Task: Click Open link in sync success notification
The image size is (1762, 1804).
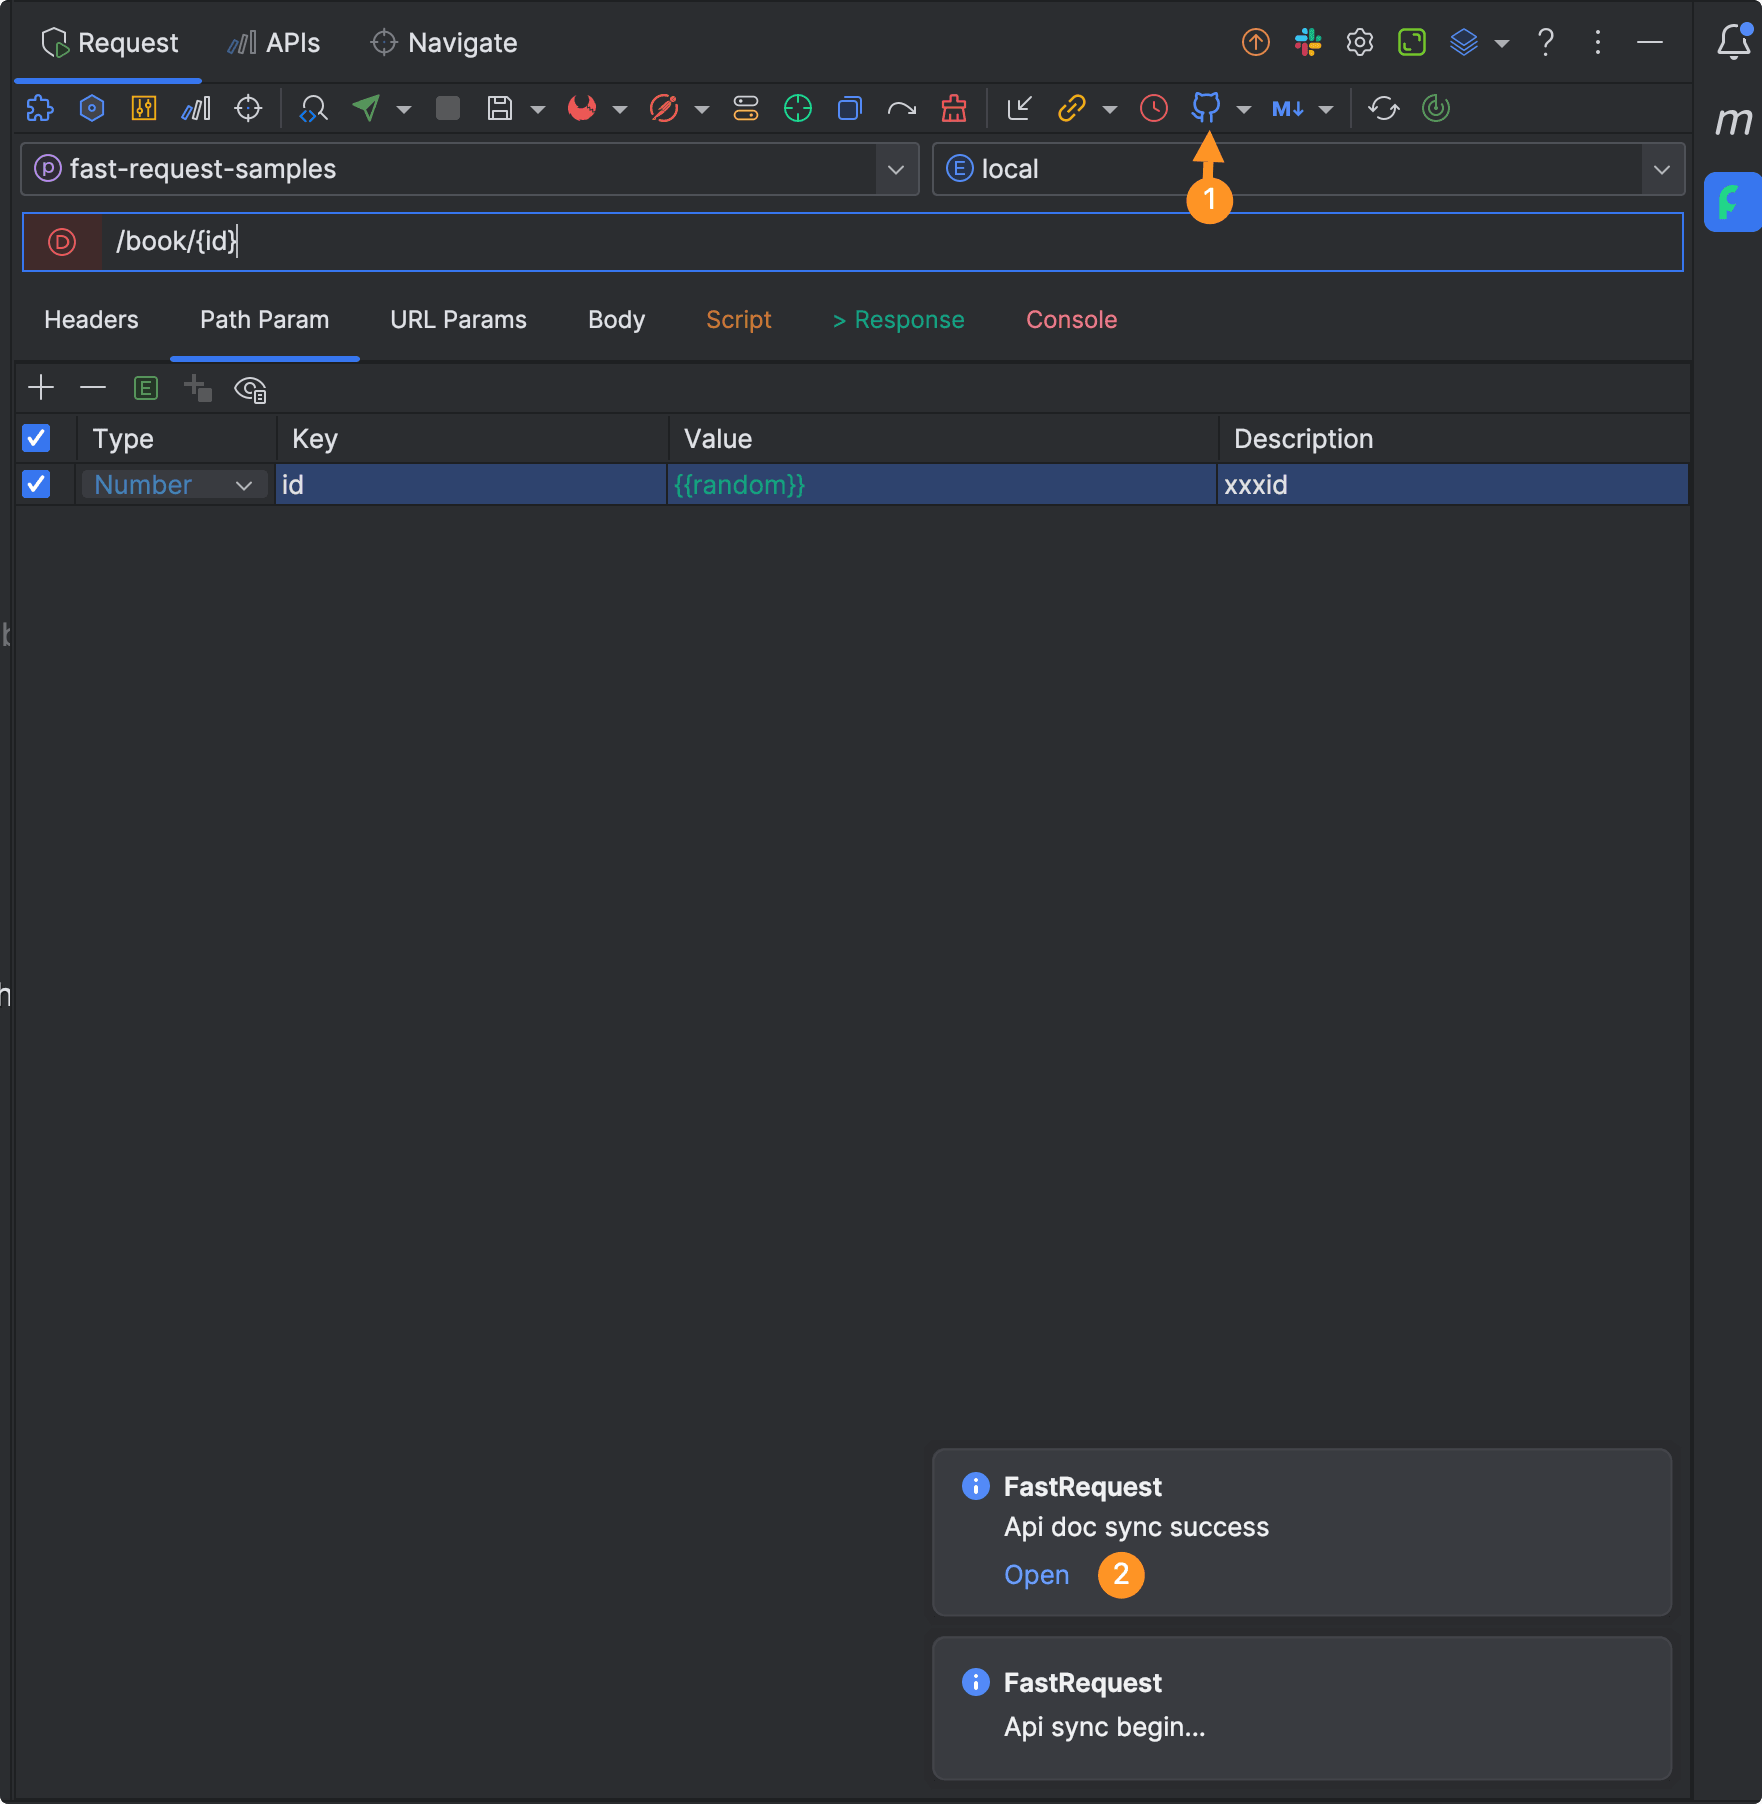Action: point(1036,1575)
